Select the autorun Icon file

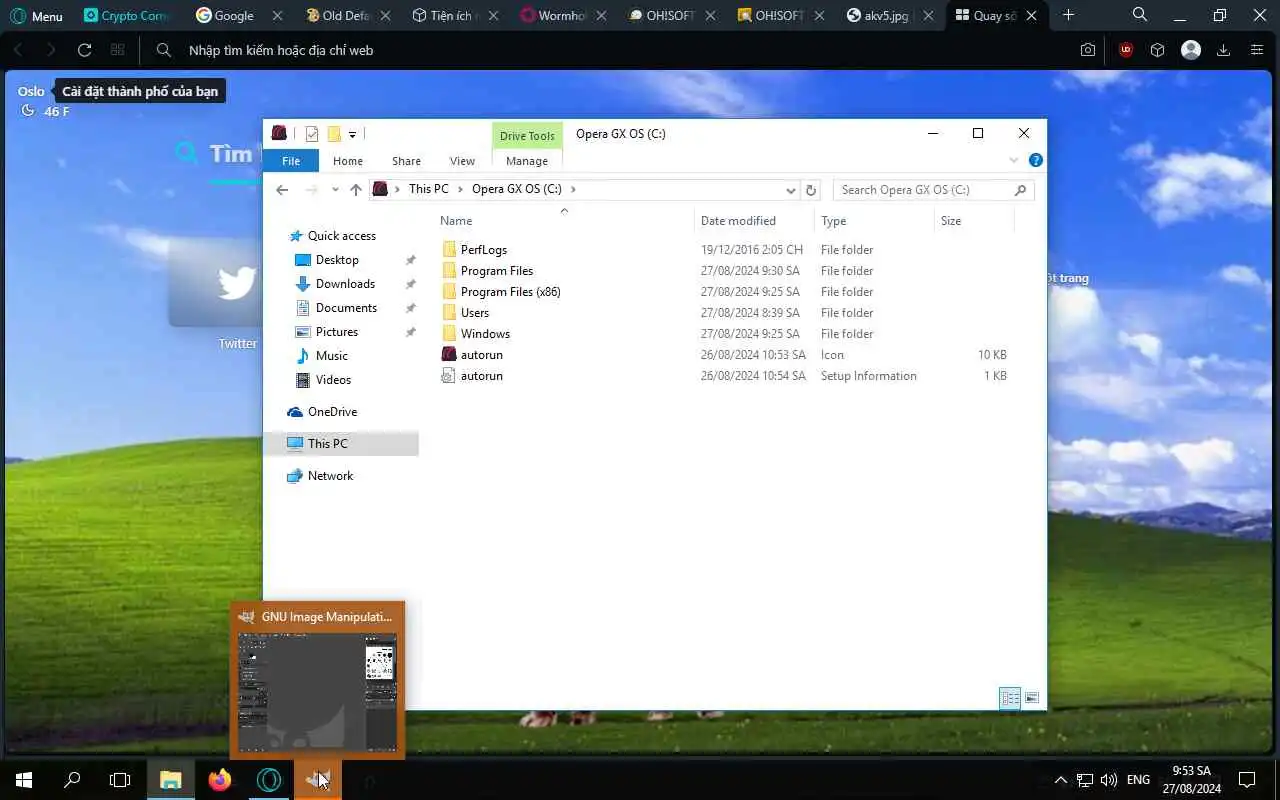coord(482,355)
